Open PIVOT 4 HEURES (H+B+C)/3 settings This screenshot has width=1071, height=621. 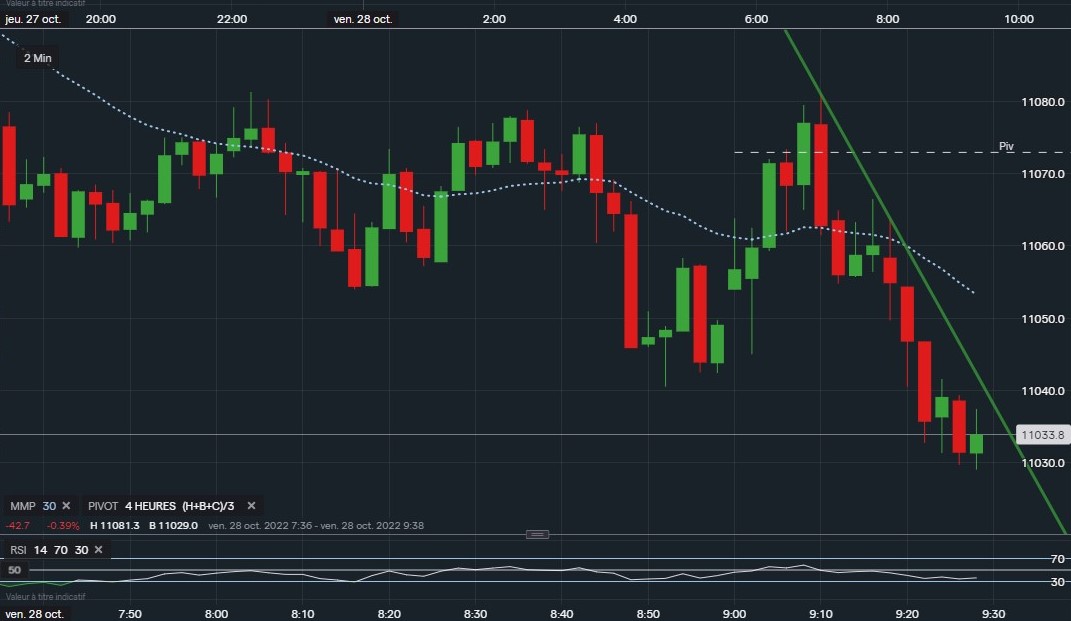[x=161, y=506]
